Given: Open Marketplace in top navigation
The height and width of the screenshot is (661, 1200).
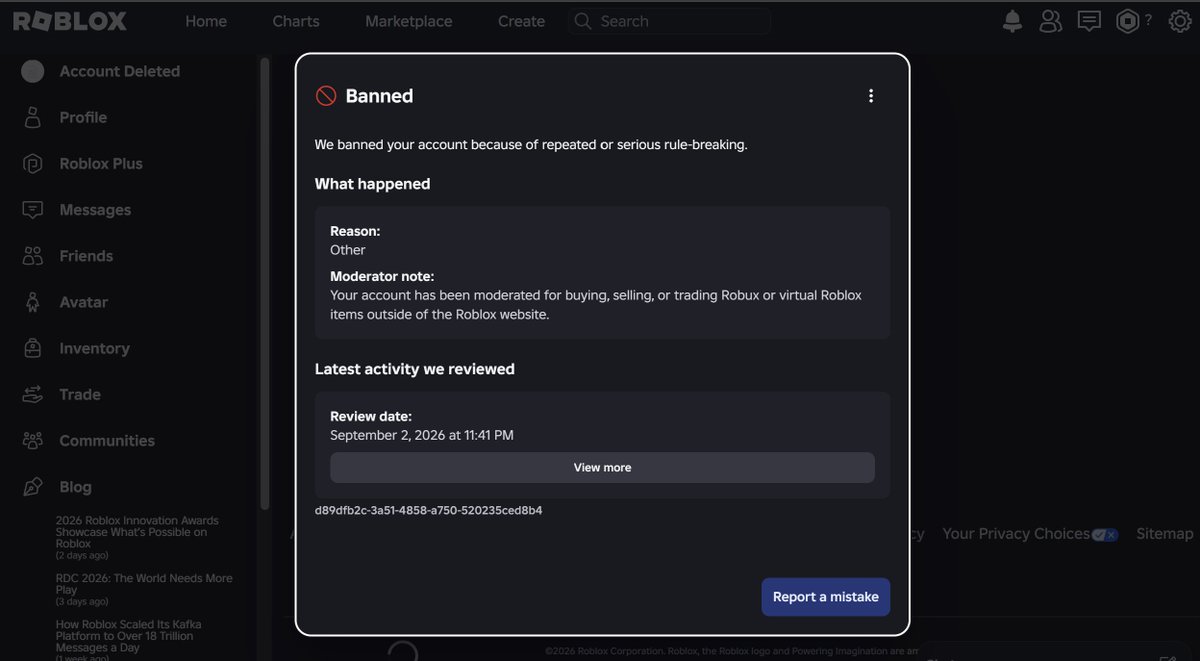Looking at the screenshot, I should [408, 21].
